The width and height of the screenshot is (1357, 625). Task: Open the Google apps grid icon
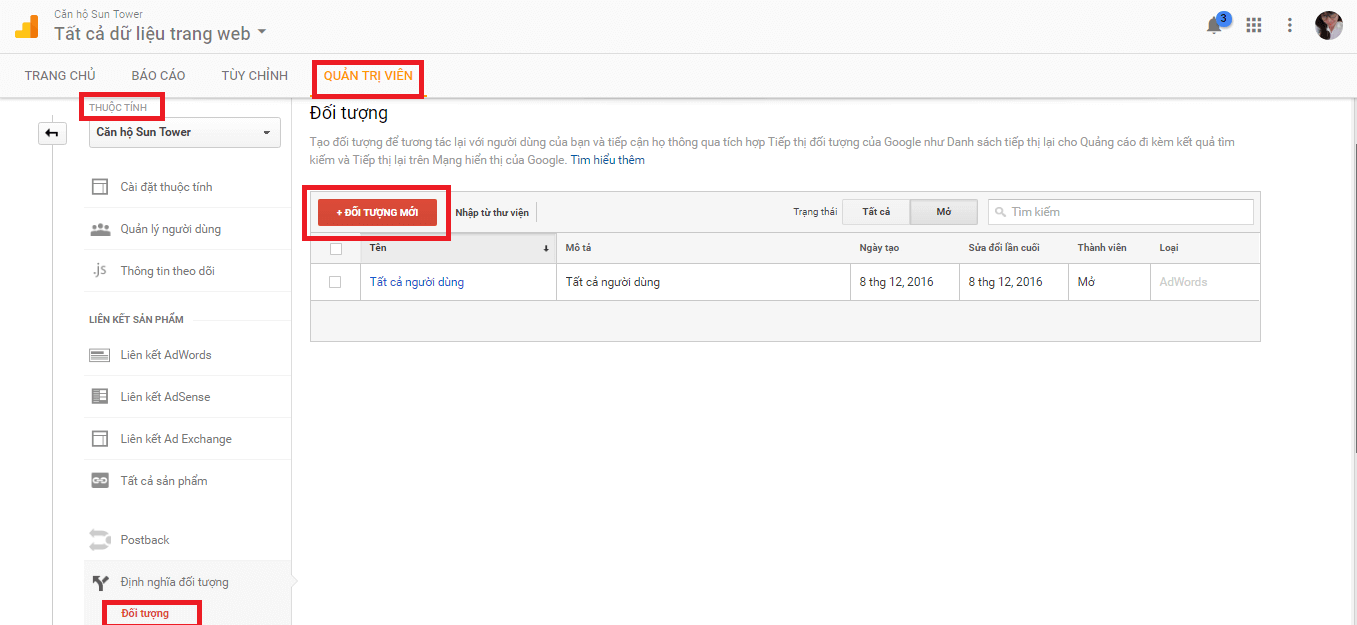pyautogui.click(x=1254, y=26)
